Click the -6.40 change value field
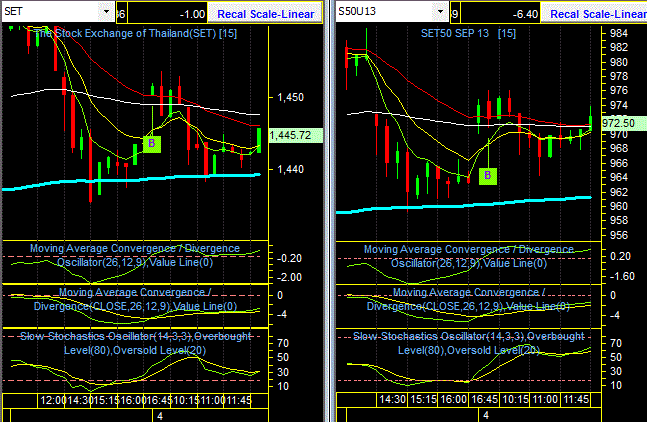Screen dimensions: 647x422 click(500, 14)
